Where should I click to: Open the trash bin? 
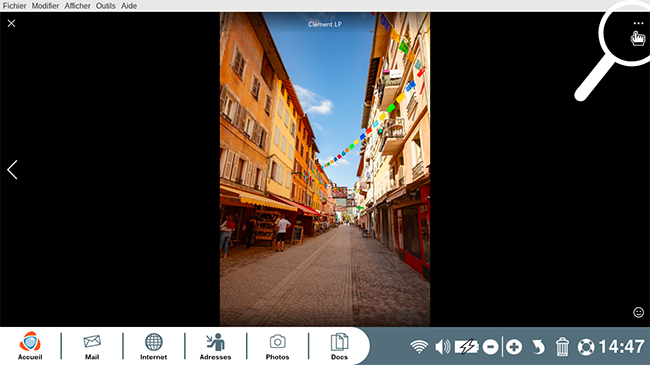562,346
